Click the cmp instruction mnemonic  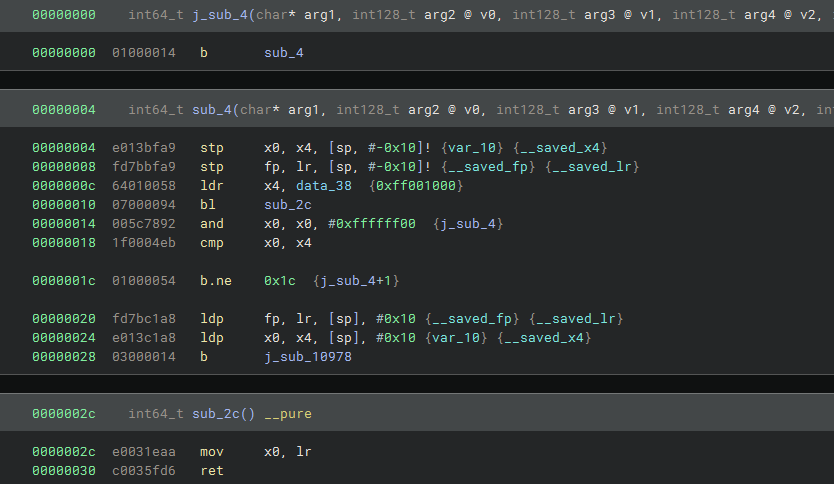coord(212,243)
